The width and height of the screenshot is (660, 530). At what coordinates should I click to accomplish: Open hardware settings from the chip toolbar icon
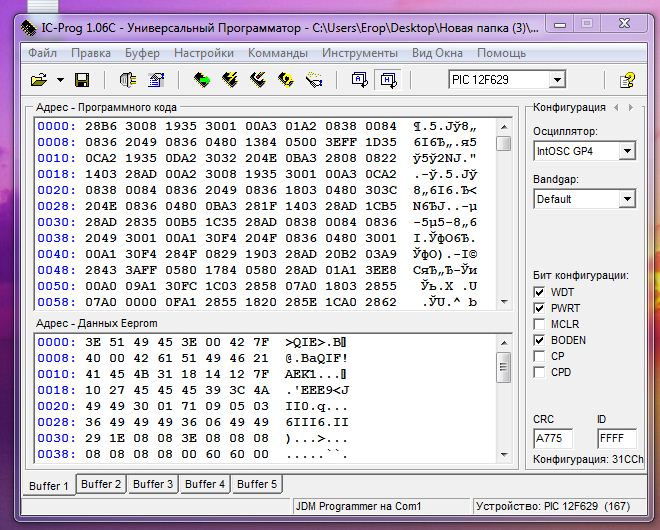pyautogui.click(x=128, y=79)
